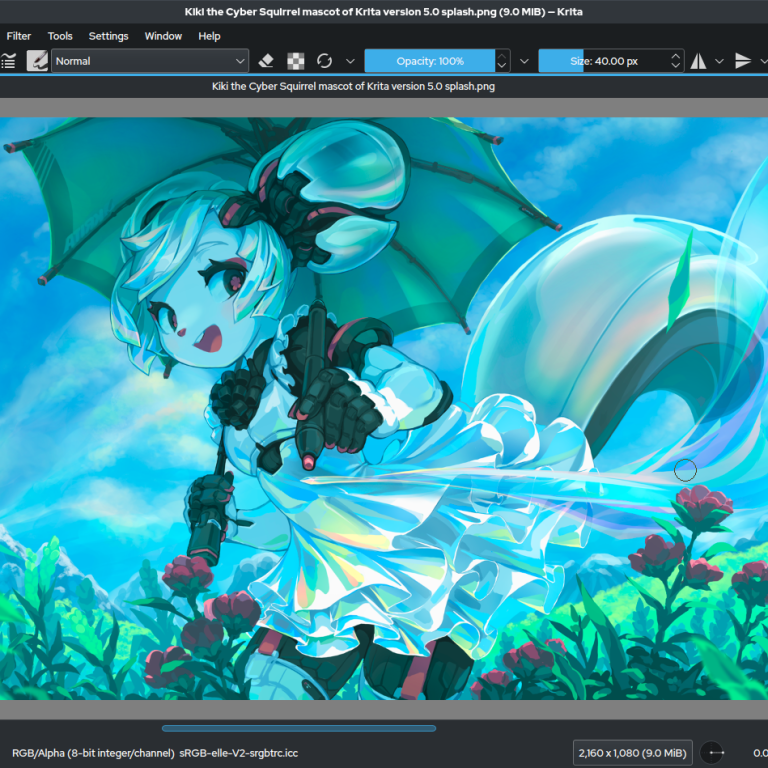The height and width of the screenshot is (768, 768).
Task: Open the Window menu
Action: 163,36
